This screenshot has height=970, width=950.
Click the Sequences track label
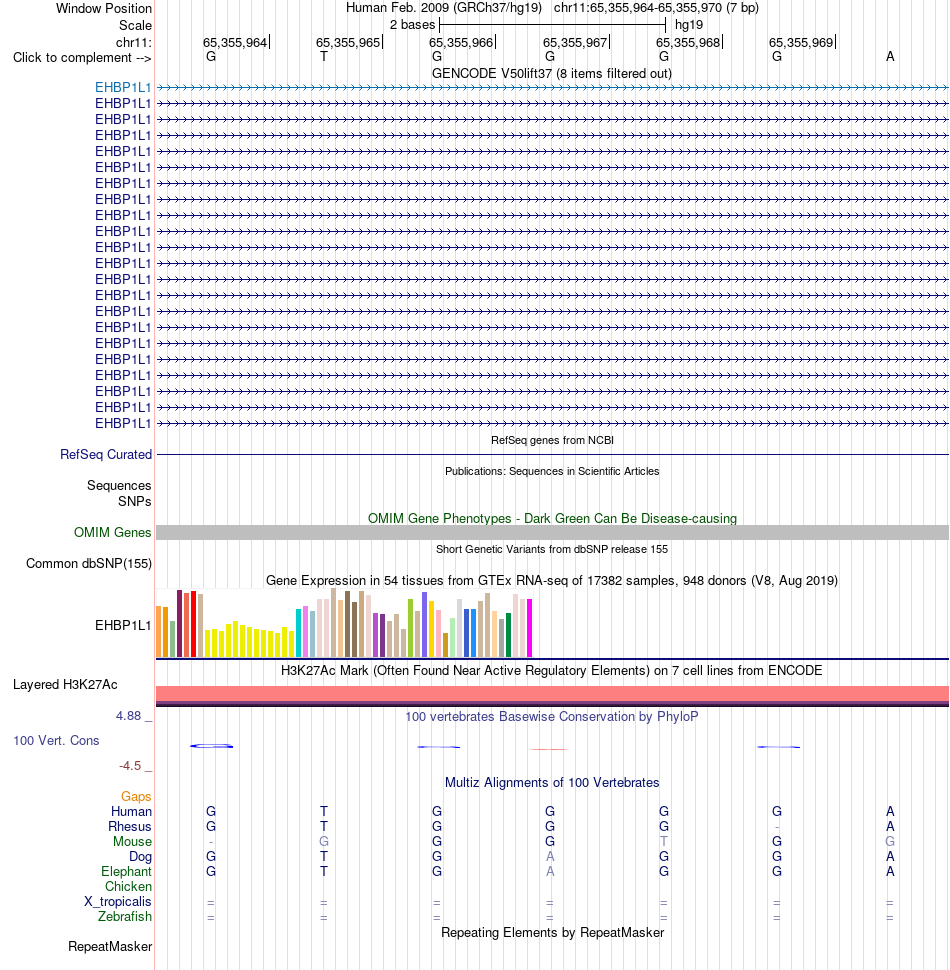point(119,486)
